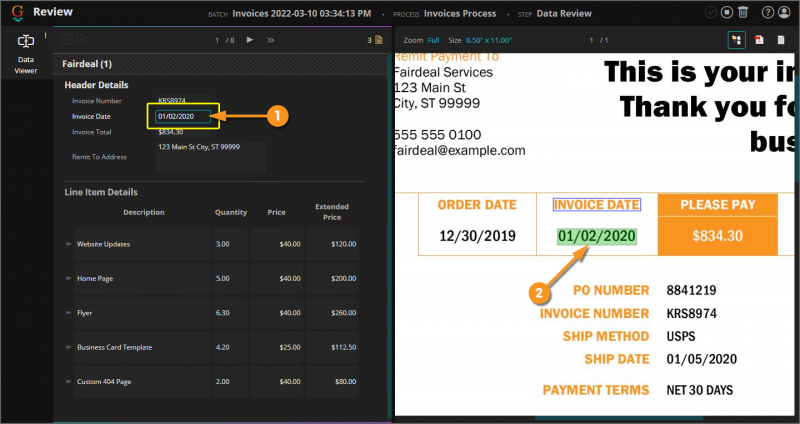Click the Business Card Template description cell
Viewport: 800px width, 424px height.
(x=142, y=347)
